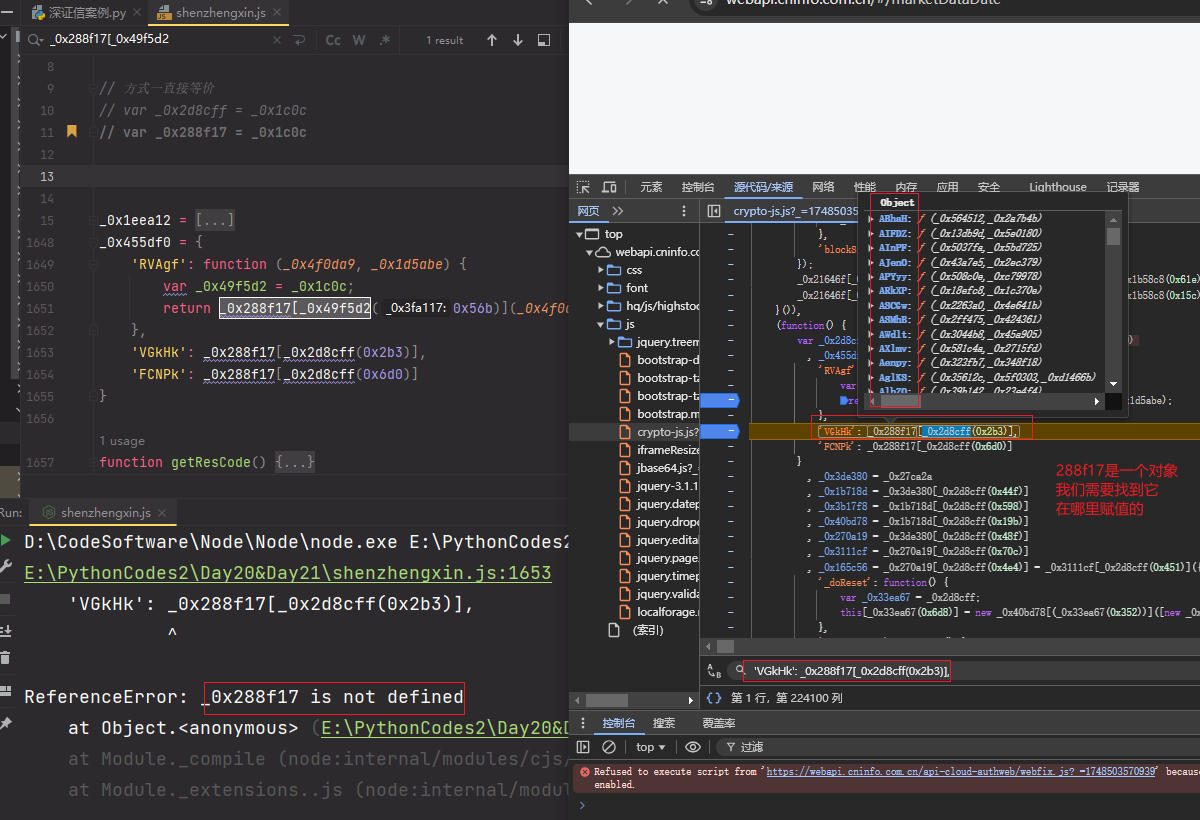Enable regex (.*) search option
Screen dimensions: 1200x820
[385, 40]
